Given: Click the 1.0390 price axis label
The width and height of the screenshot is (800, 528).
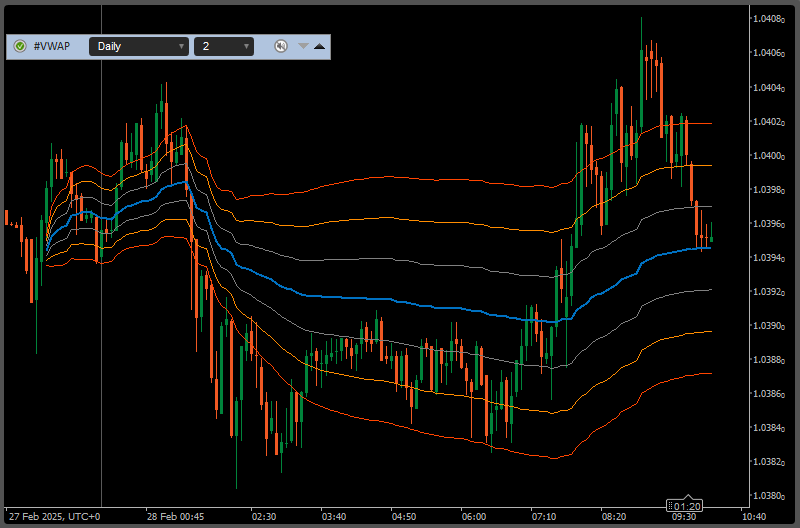Looking at the screenshot, I should pos(772,326).
